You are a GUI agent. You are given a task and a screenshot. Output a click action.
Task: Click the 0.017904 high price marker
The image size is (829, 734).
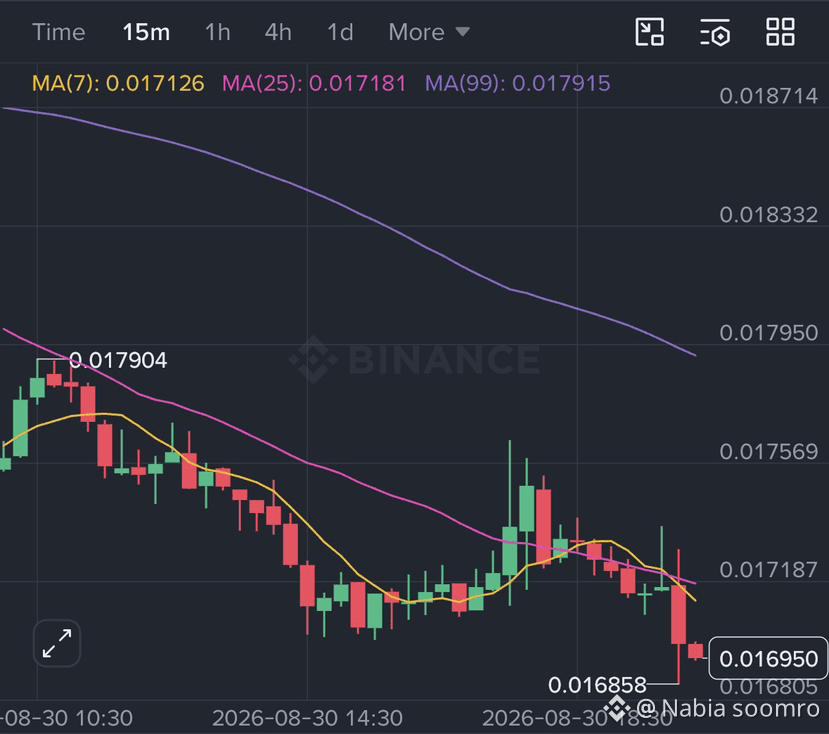(118, 360)
